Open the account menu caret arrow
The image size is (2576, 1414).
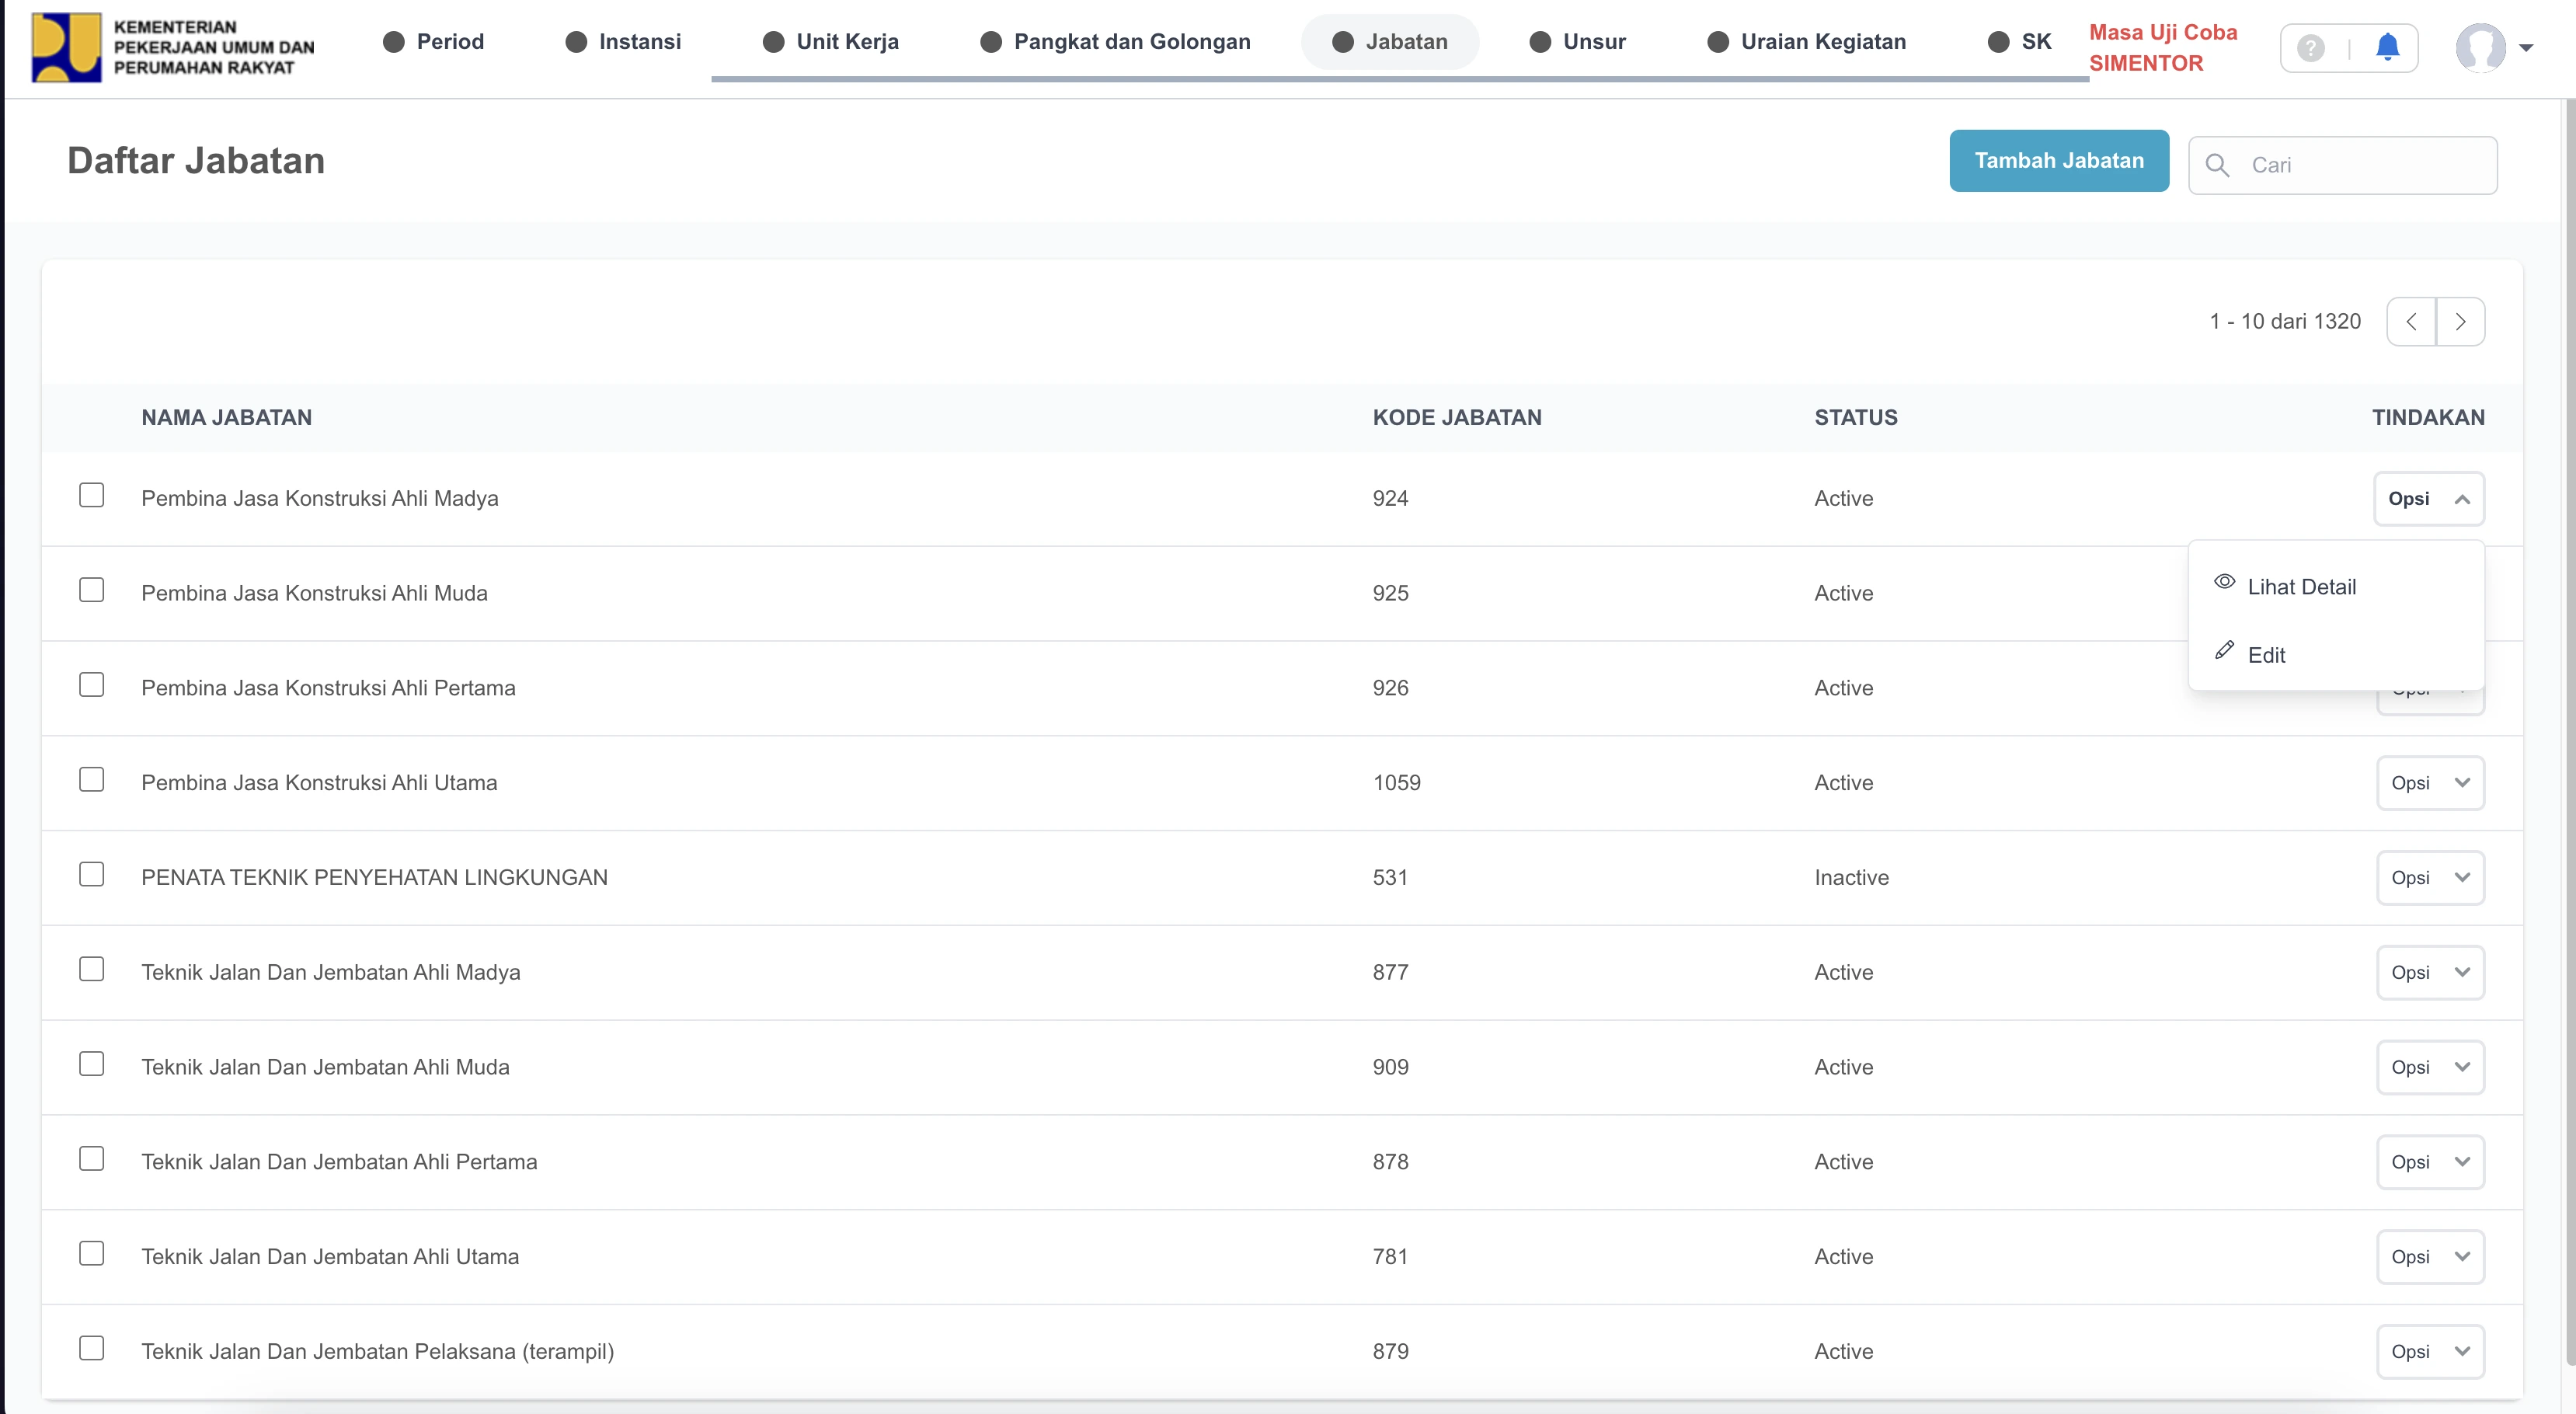(2525, 48)
